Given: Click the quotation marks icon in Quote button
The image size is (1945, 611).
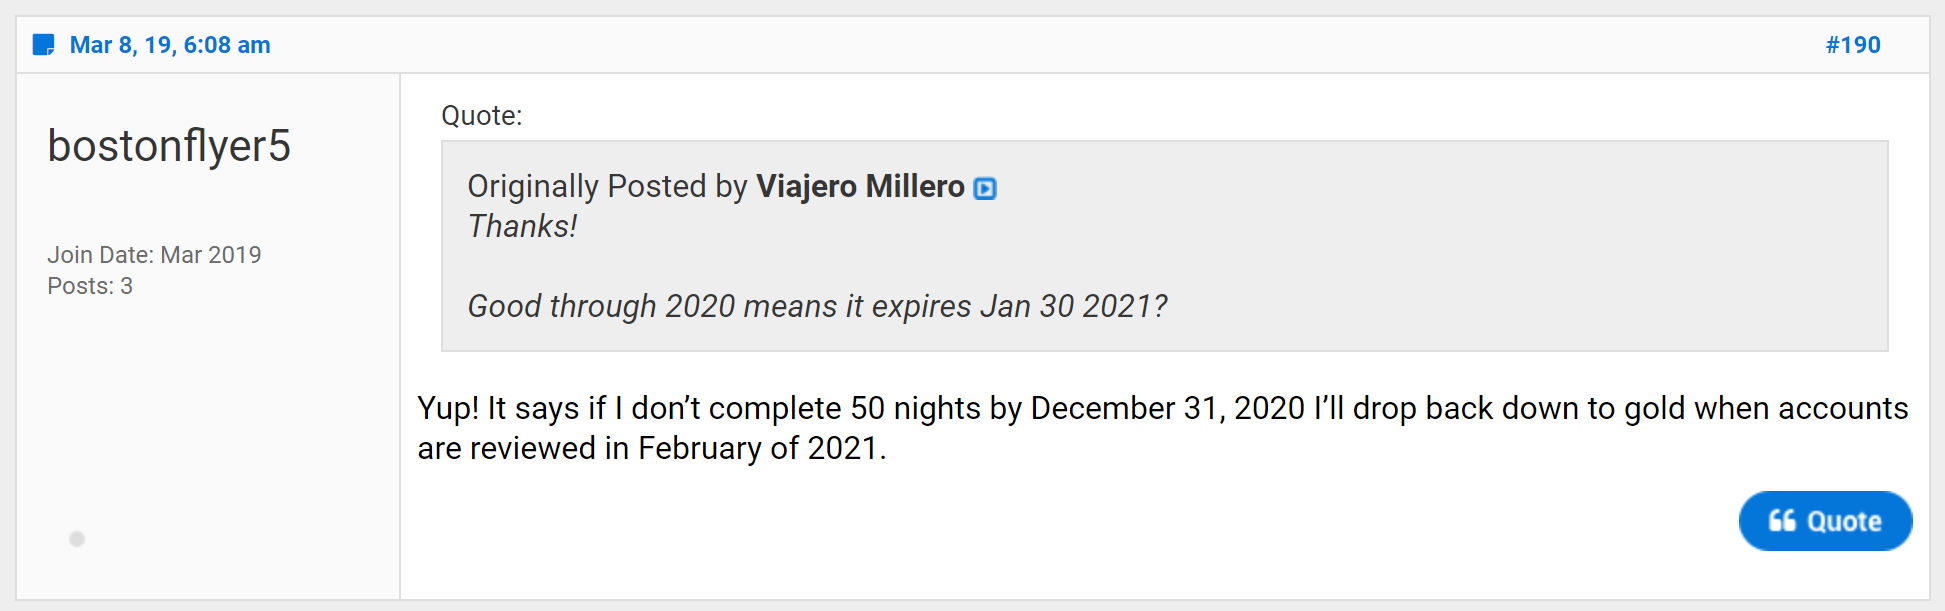Looking at the screenshot, I should coord(1782,521).
